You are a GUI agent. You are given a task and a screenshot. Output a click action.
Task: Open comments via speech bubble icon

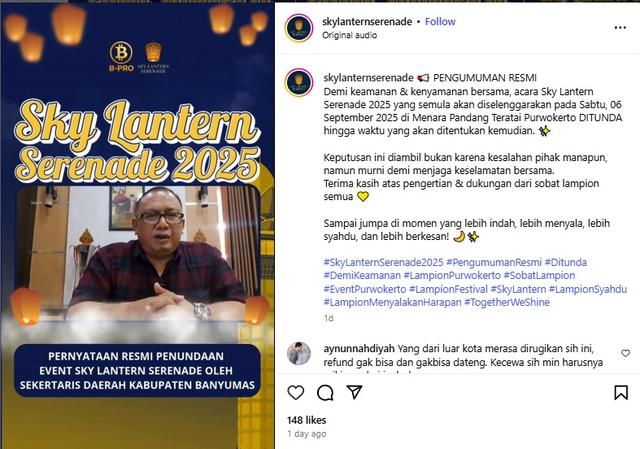(325, 393)
